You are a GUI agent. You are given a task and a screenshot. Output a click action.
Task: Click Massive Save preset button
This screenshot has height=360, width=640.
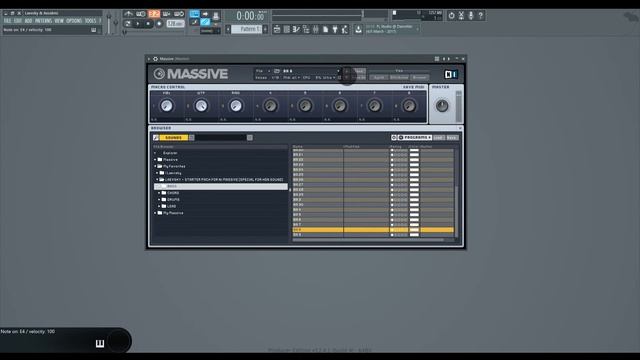point(359,71)
